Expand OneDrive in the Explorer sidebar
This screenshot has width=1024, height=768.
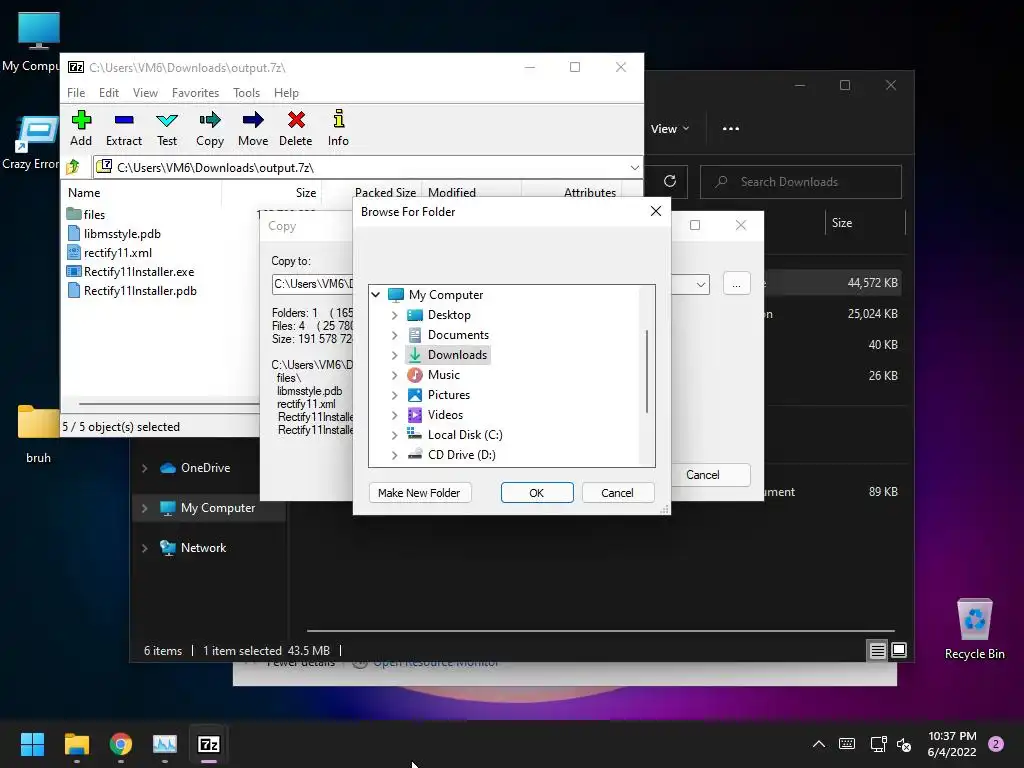[144, 468]
